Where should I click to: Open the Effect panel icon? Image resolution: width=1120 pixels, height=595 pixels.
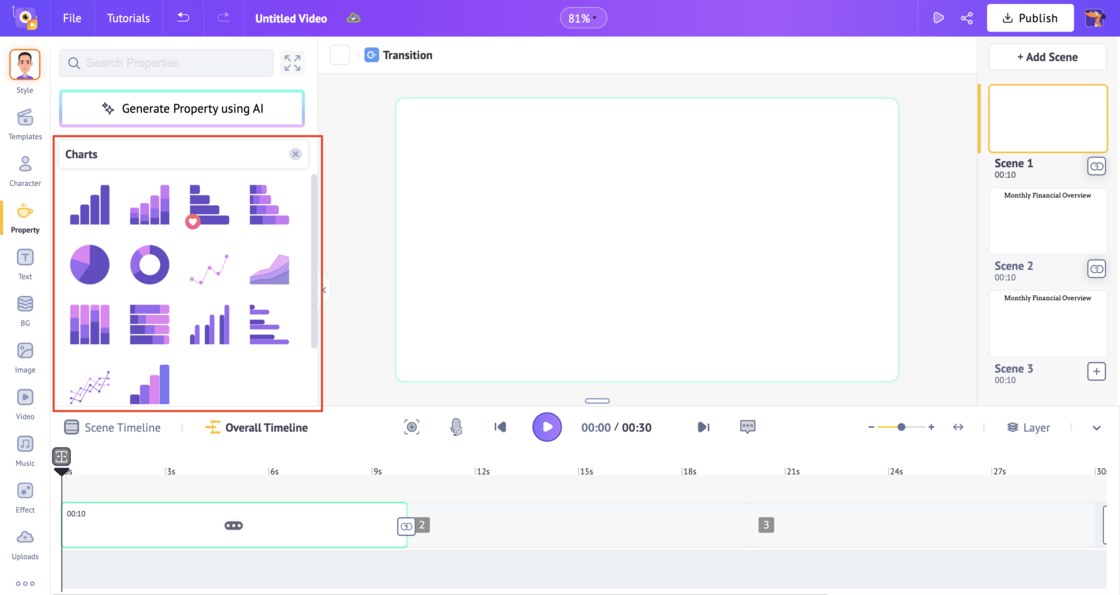tap(25, 495)
